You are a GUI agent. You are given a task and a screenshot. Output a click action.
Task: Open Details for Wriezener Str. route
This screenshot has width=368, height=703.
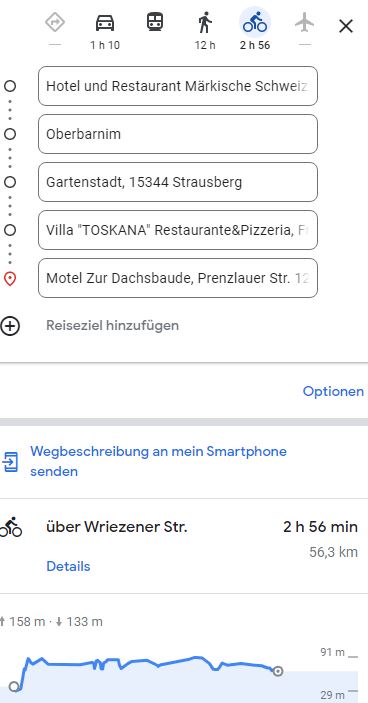(x=68, y=566)
